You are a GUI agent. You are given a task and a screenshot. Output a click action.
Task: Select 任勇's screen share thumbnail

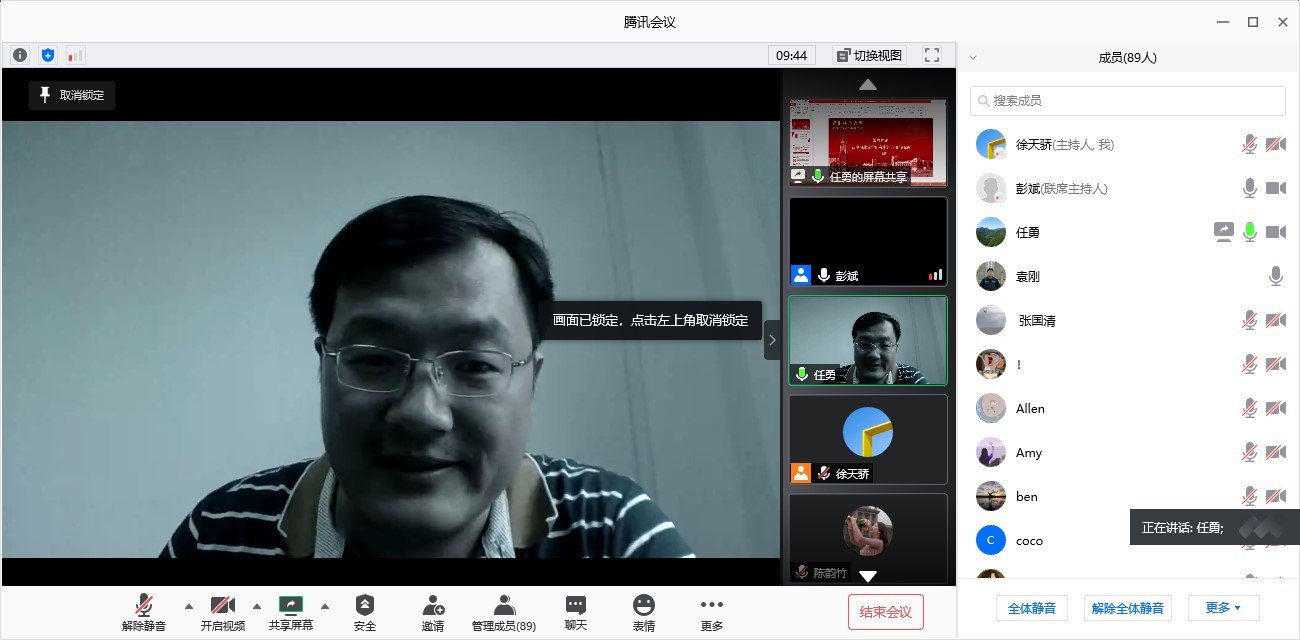pos(867,141)
